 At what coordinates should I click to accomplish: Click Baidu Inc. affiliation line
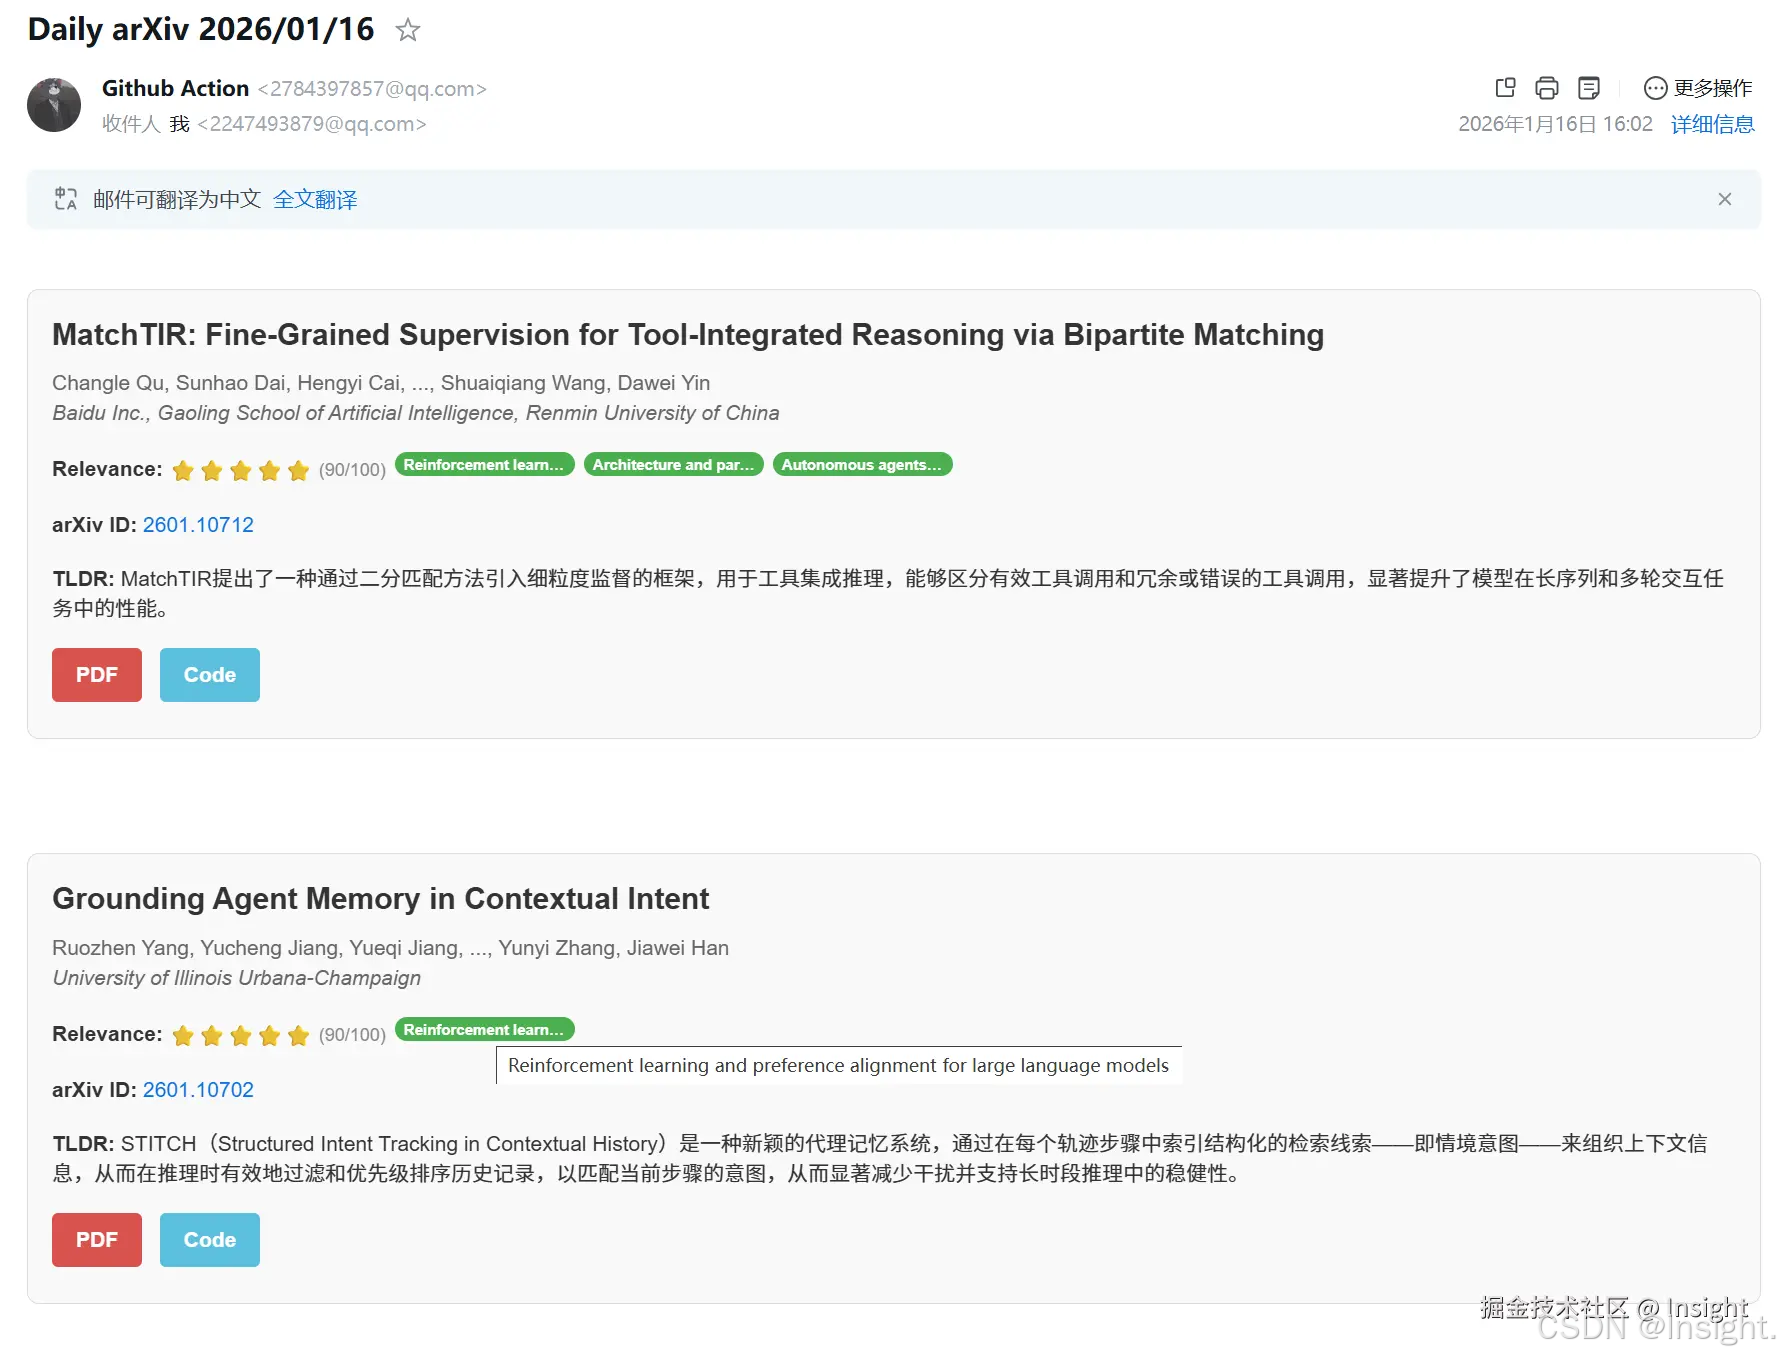click(416, 413)
